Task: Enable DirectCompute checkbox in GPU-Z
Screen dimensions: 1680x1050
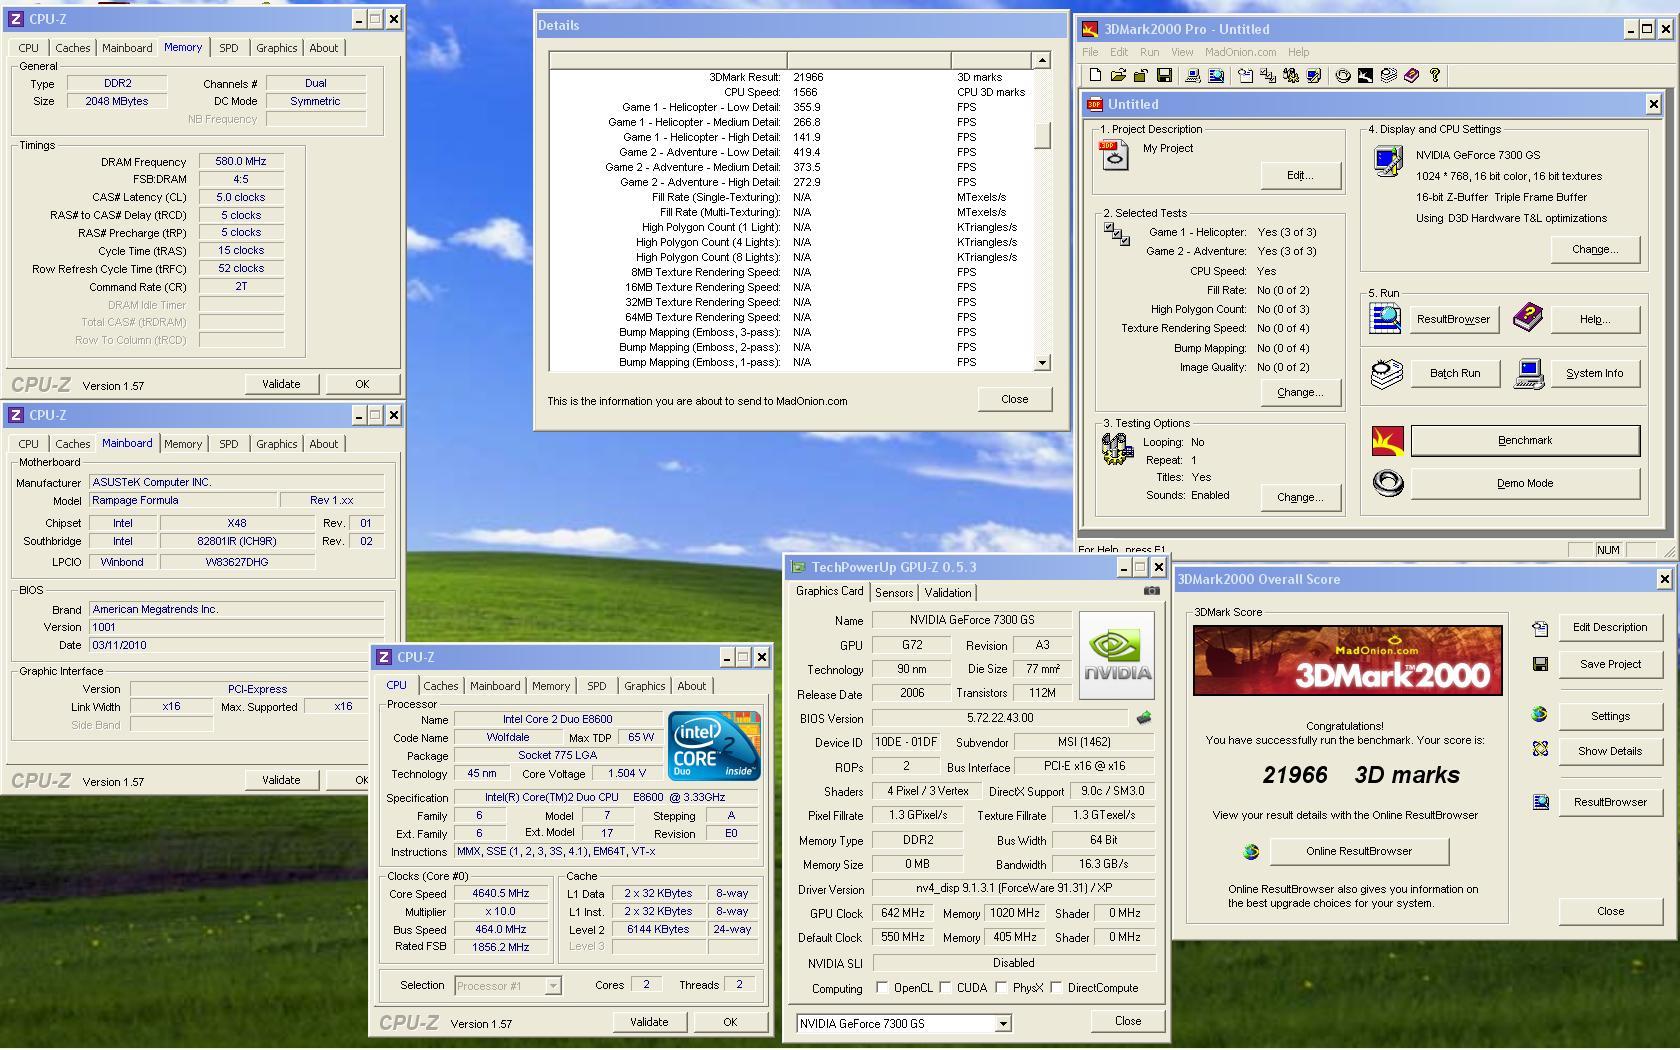Action: pyautogui.click(x=1056, y=987)
